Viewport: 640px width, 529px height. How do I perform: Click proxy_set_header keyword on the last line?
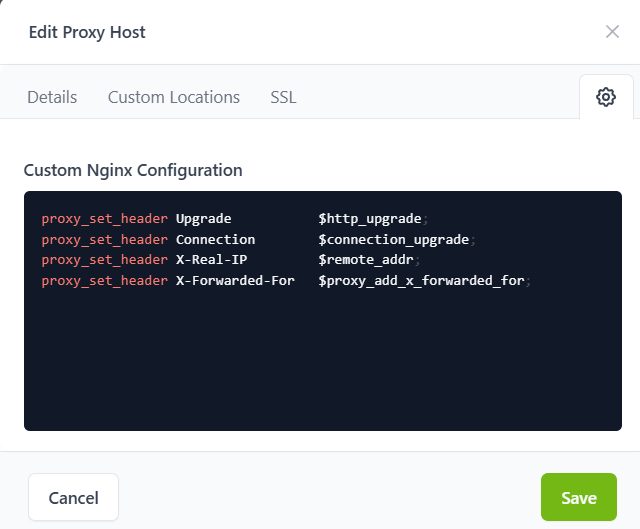[x=104, y=281]
